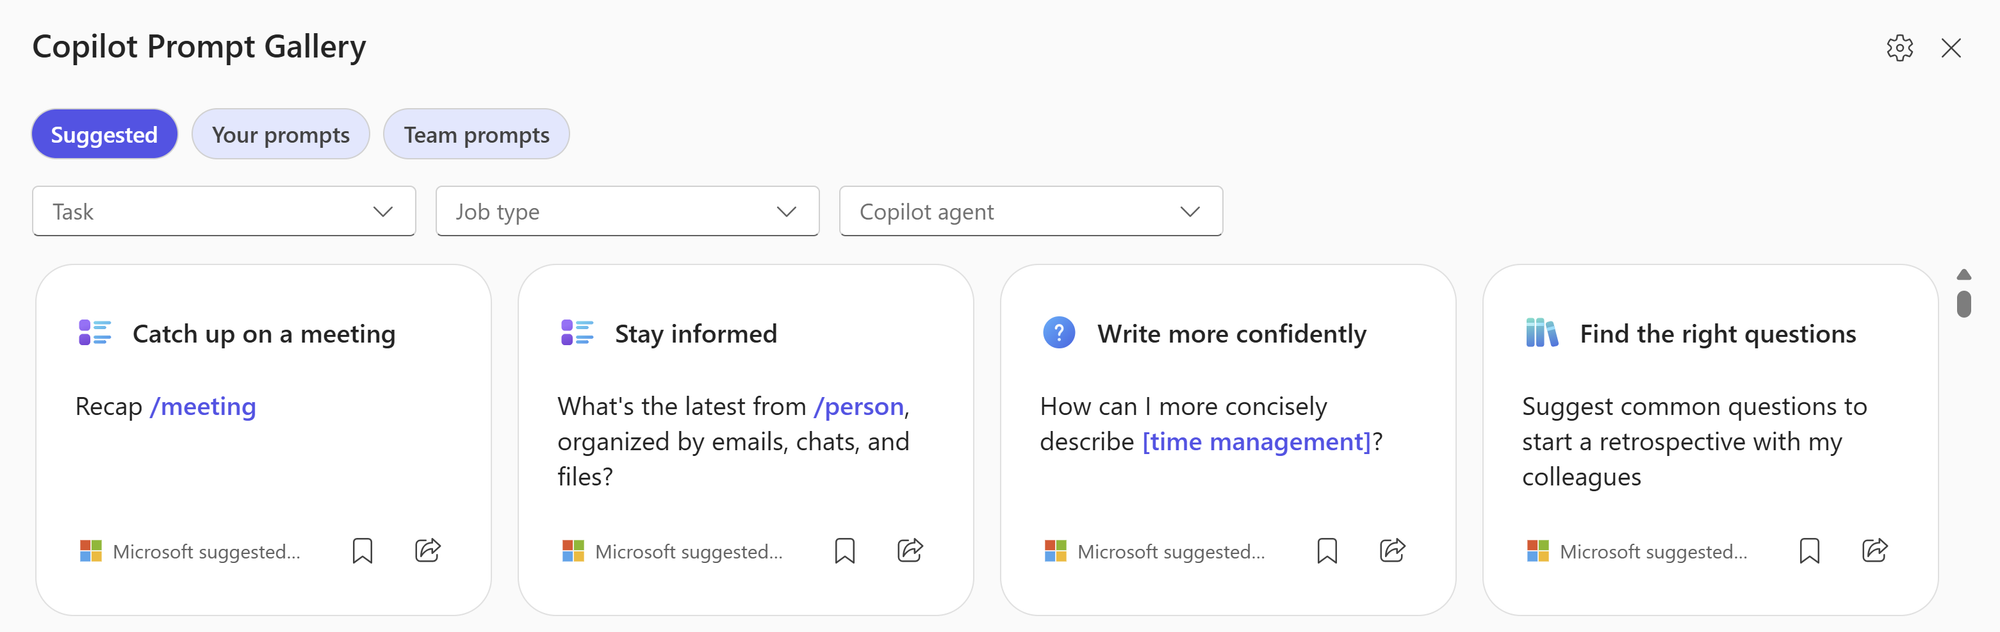Click the list icon beside Stay informed

577,333
